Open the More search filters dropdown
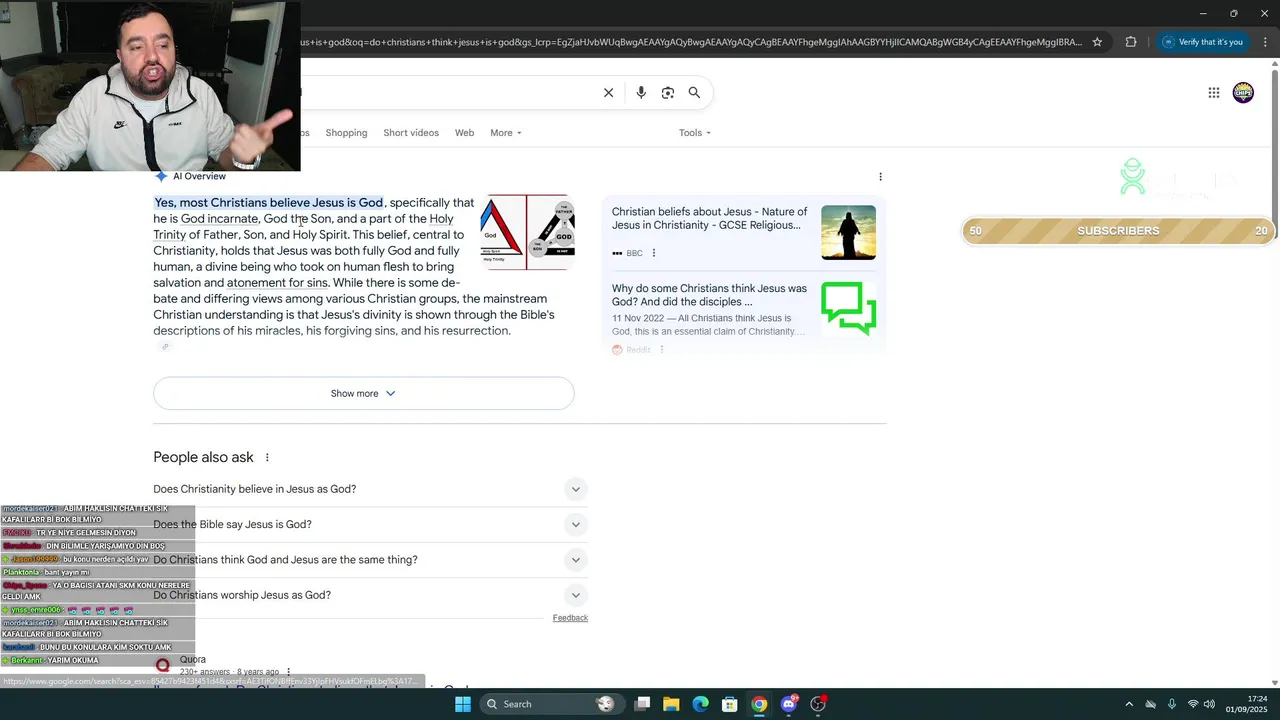Viewport: 1280px width, 720px height. pos(506,133)
